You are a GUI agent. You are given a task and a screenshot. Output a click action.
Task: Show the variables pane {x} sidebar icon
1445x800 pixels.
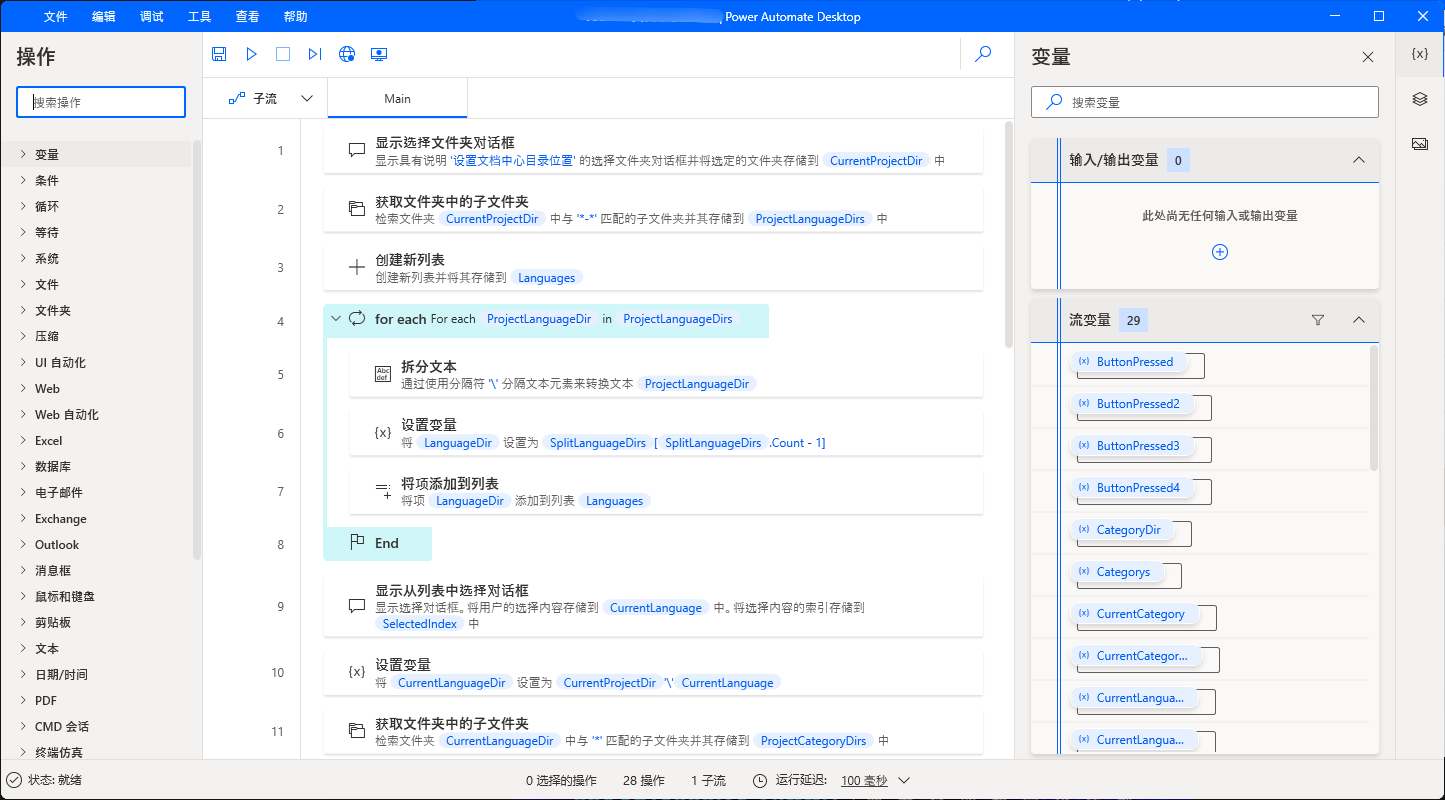click(1420, 54)
